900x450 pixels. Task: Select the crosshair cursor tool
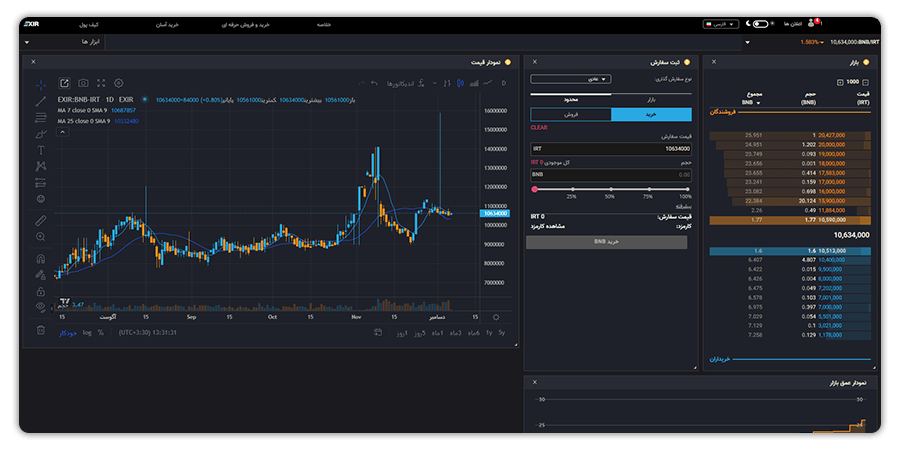pyautogui.click(x=41, y=86)
